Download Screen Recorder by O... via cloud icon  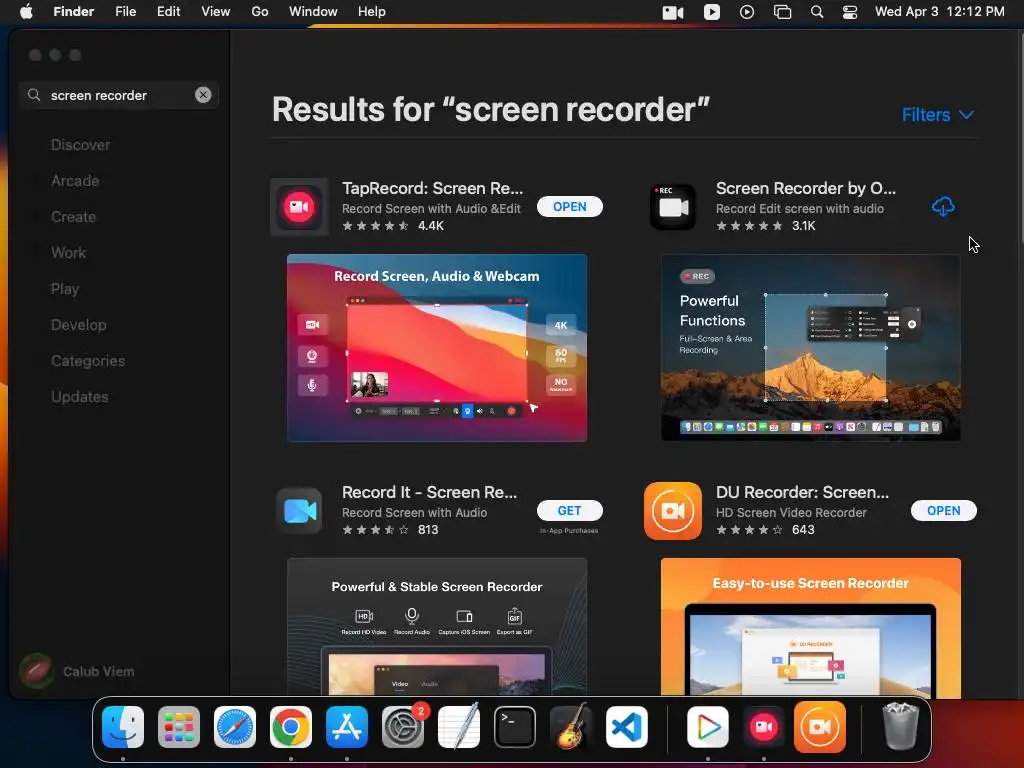tap(943, 207)
